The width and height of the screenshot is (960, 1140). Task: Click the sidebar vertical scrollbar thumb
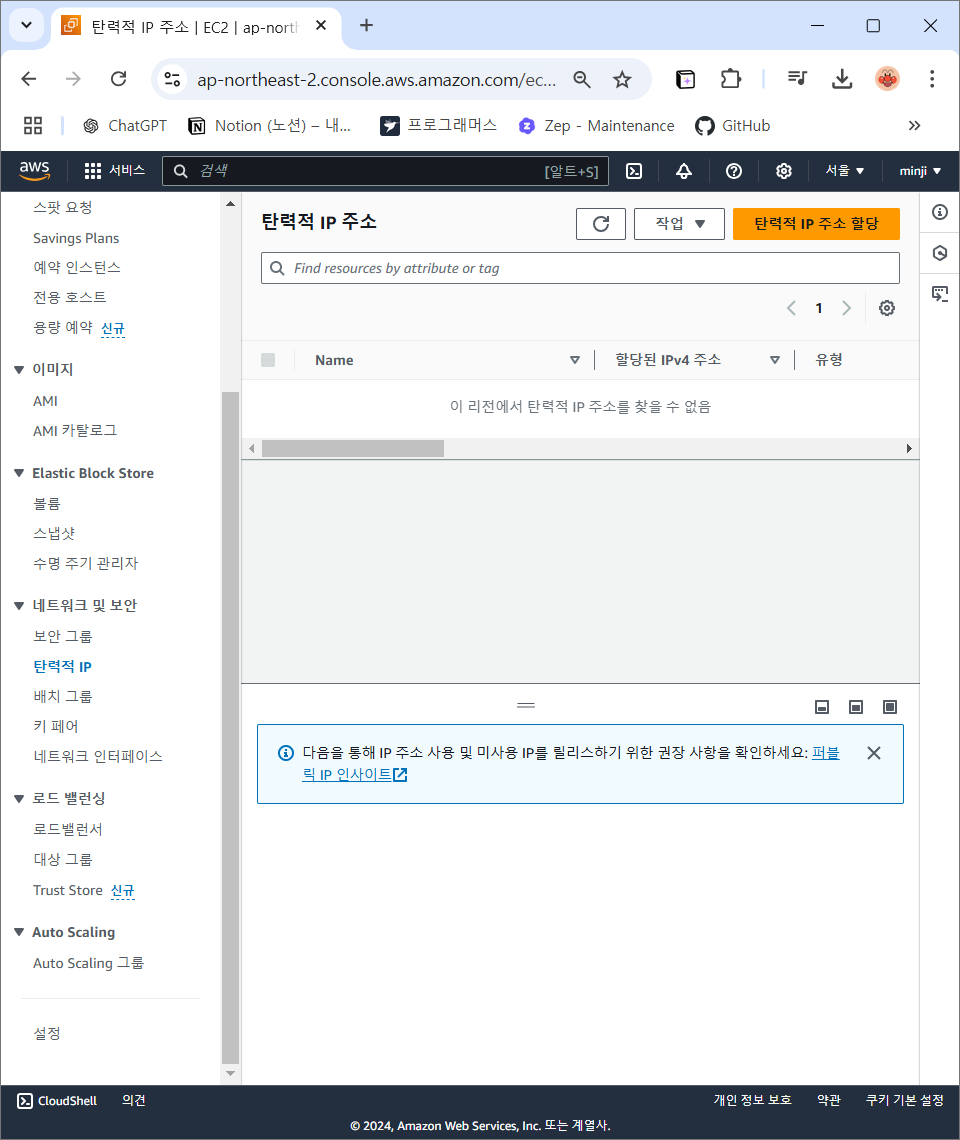point(231,727)
